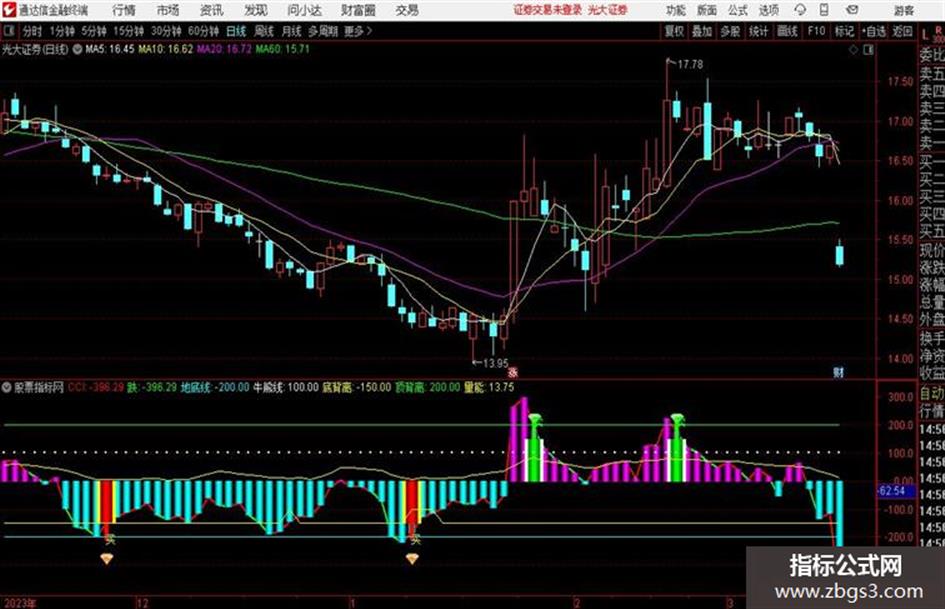
Task: Click the 财 marker near the last candle
Action: [838, 373]
